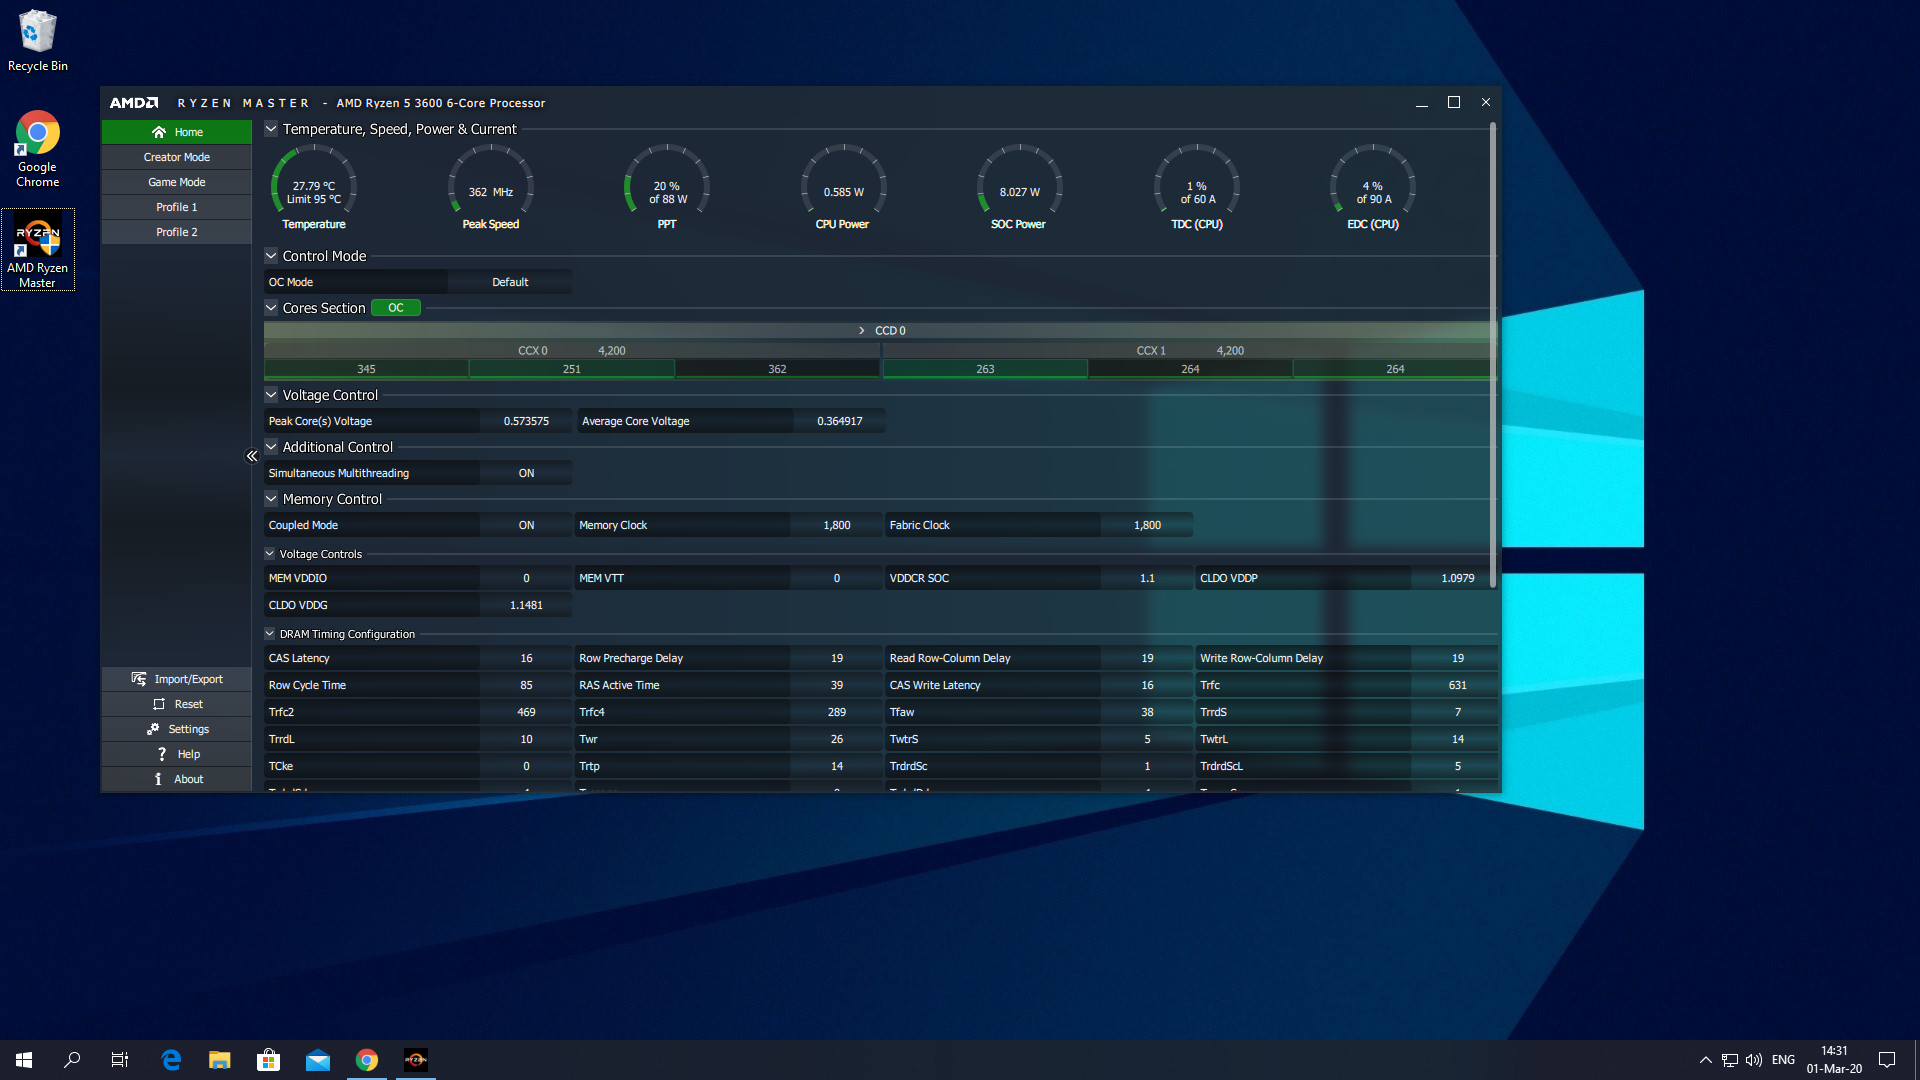Open the Action Center notification icon
The width and height of the screenshot is (1920, 1080).
click(1887, 1060)
